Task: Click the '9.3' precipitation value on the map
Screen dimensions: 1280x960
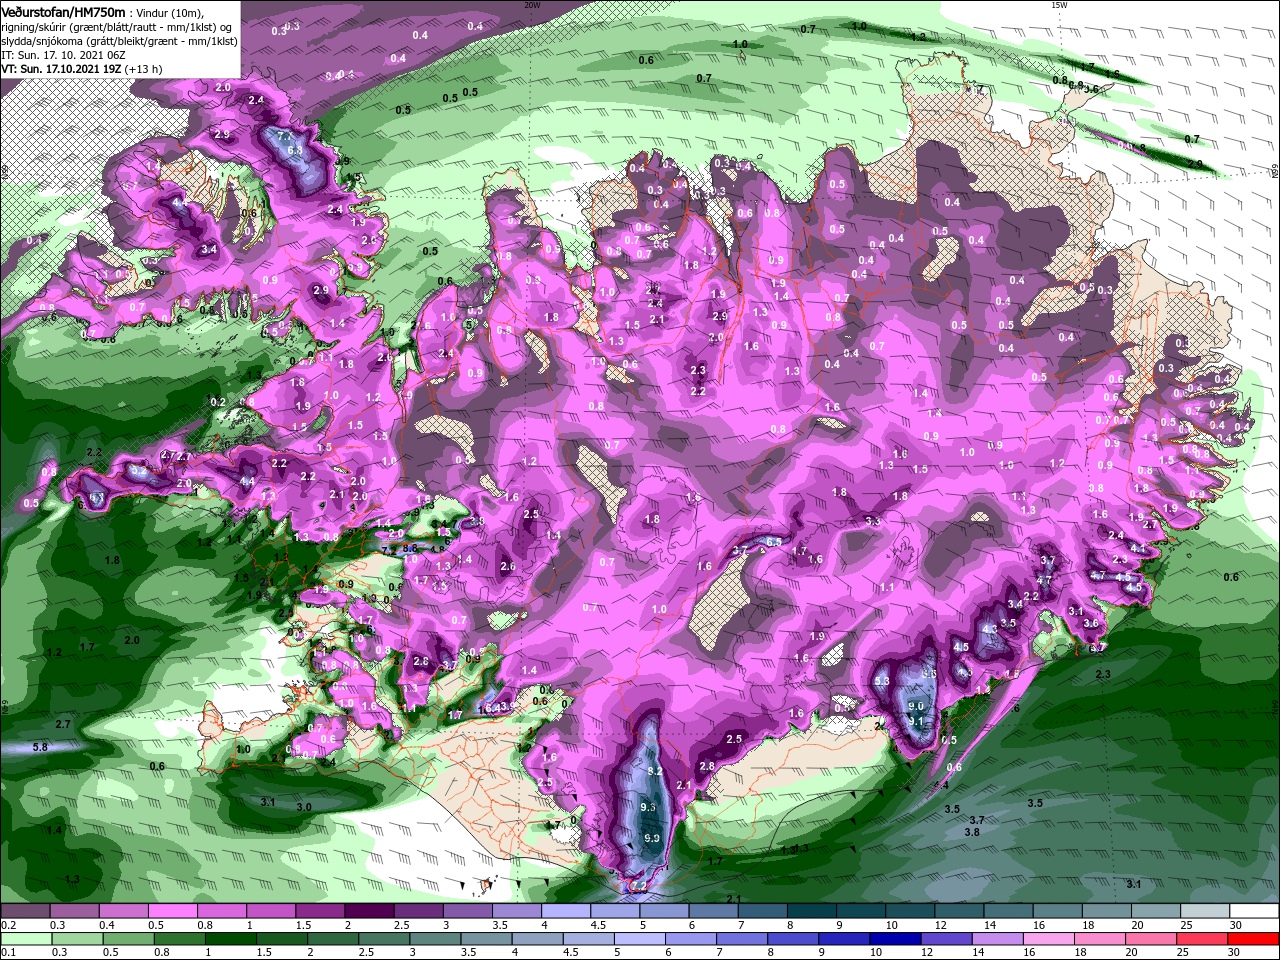Action: (648, 807)
